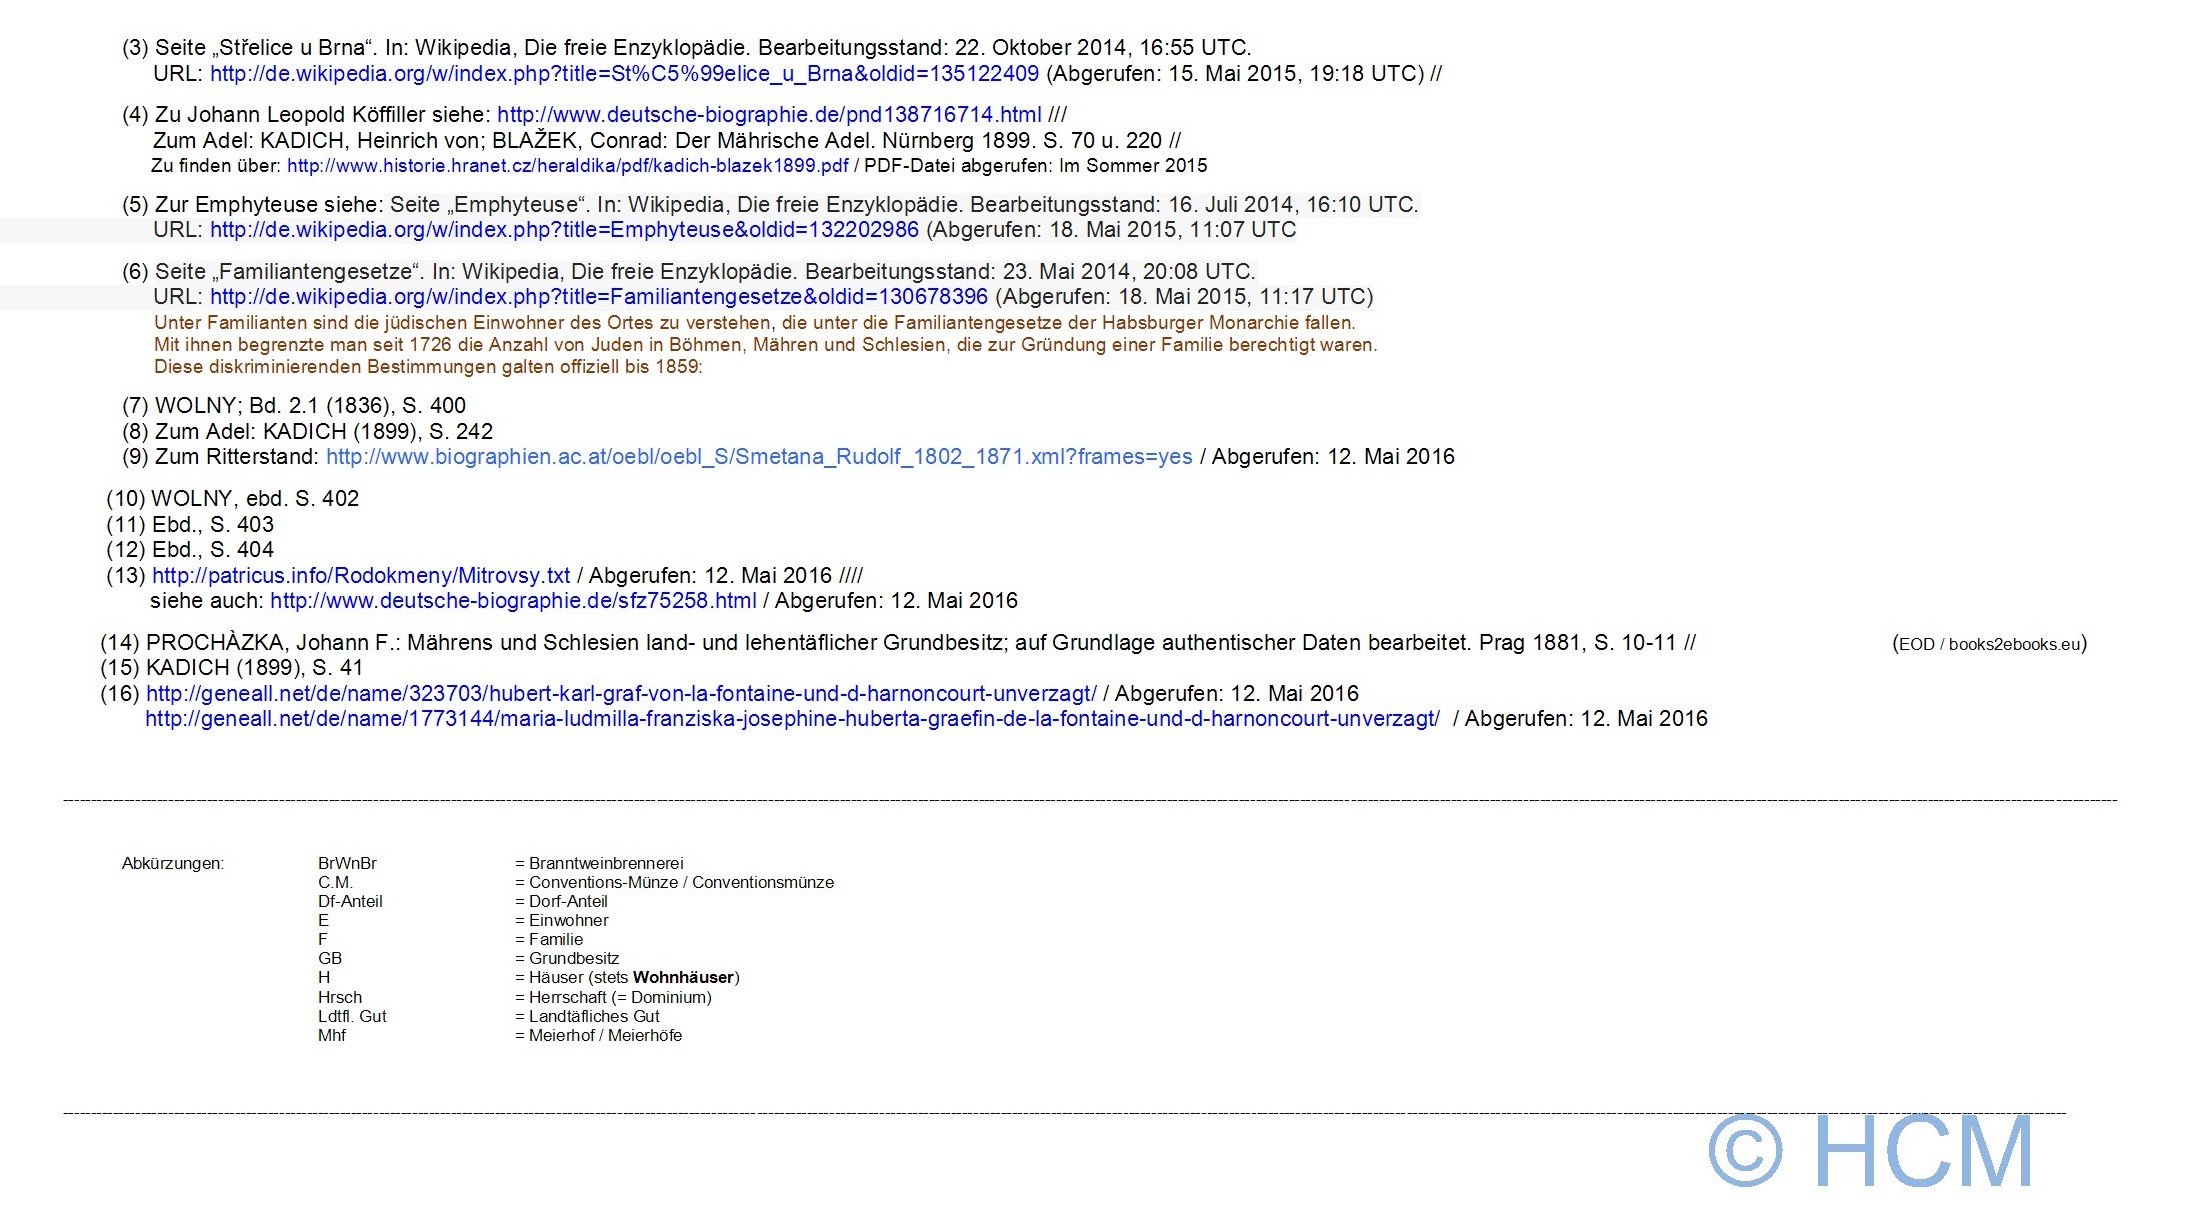Viewport: 2204px width, 1213px height.
Task: Open the Střelice u Brna Wikipedia URL
Action: [x=624, y=74]
